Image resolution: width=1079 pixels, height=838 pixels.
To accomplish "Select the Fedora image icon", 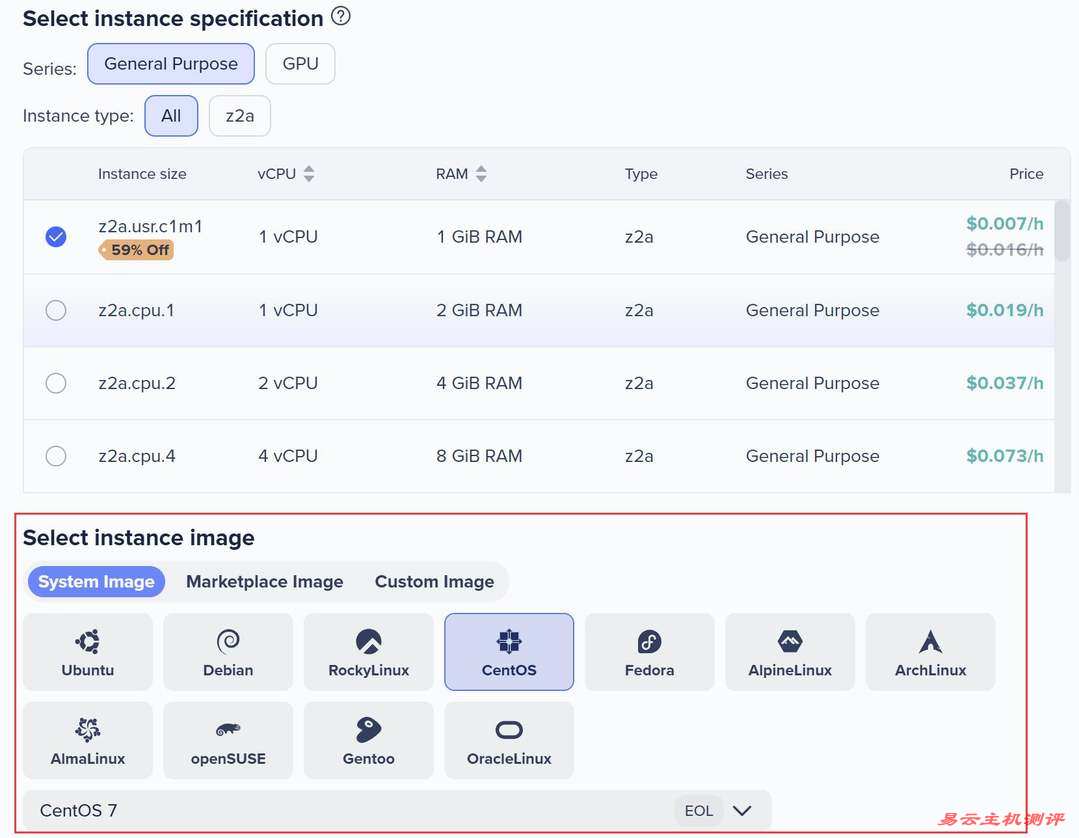I will [649, 652].
